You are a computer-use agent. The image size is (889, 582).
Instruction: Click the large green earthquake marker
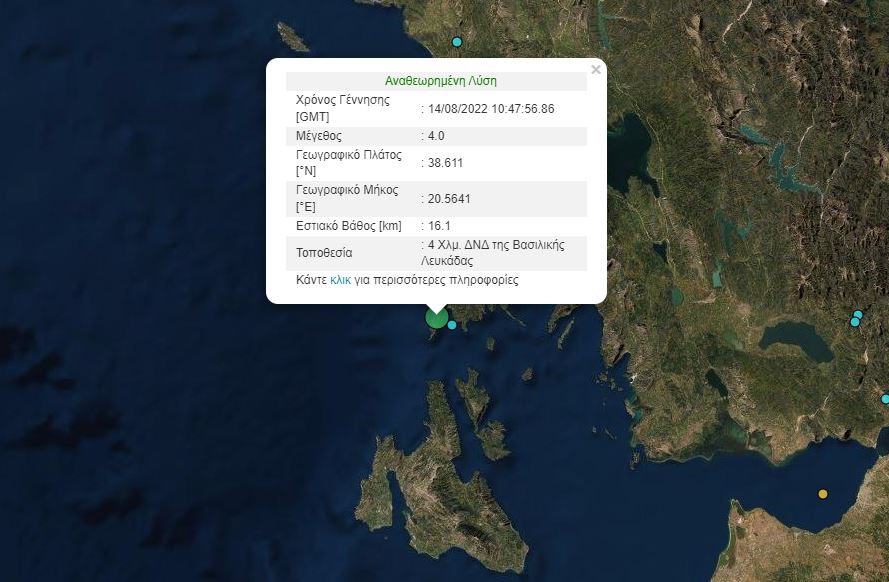click(436, 318)
